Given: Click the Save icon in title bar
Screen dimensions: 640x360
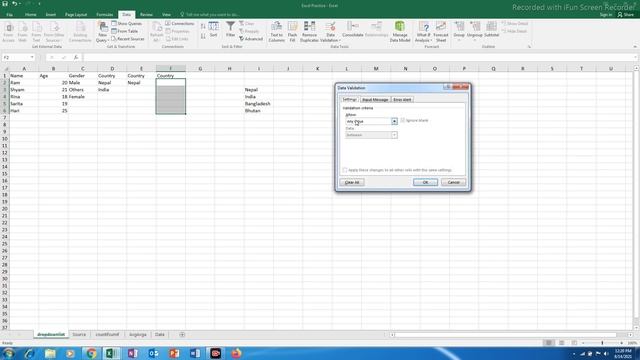Looking at the screenshot, I should (x=5, y=4).
